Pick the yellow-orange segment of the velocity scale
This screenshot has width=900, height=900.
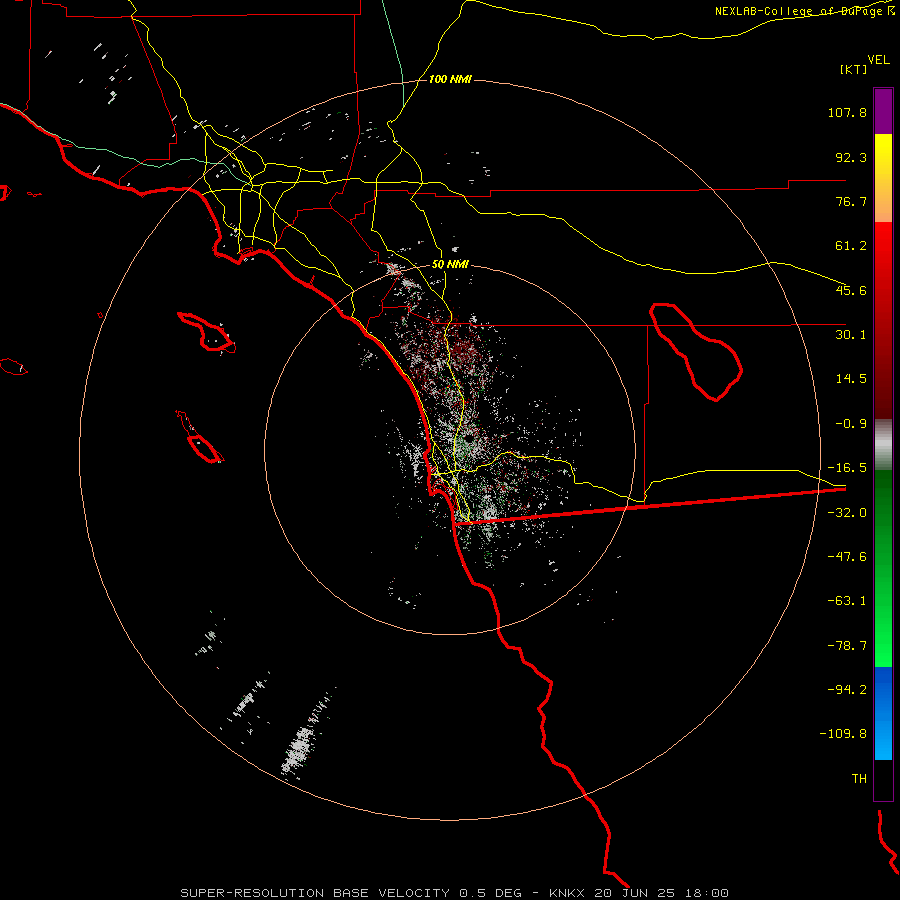[x=883, y=178]
